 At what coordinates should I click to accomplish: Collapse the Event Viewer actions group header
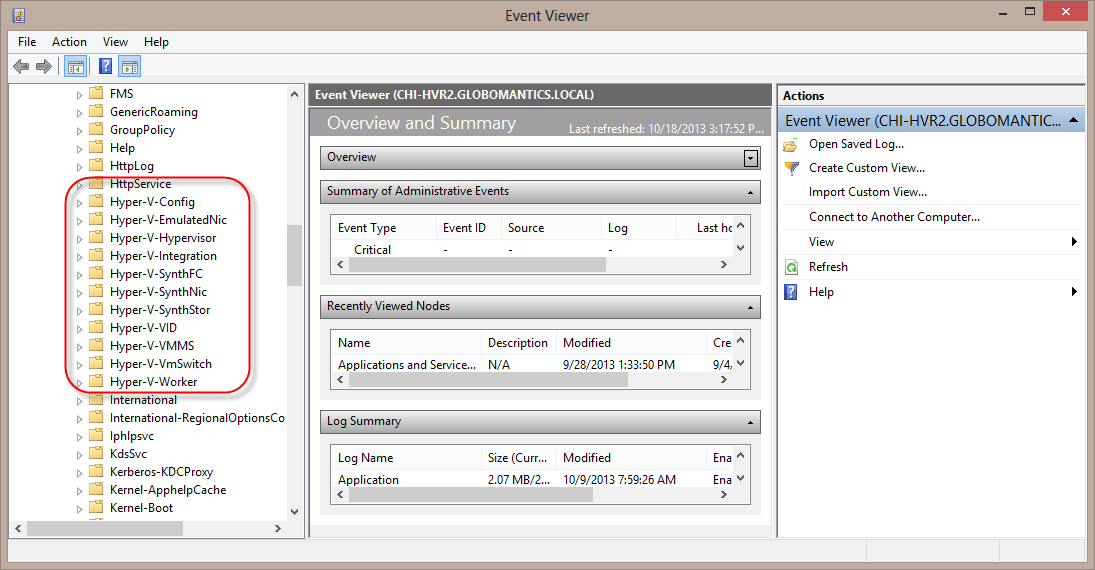(1073, 120)
